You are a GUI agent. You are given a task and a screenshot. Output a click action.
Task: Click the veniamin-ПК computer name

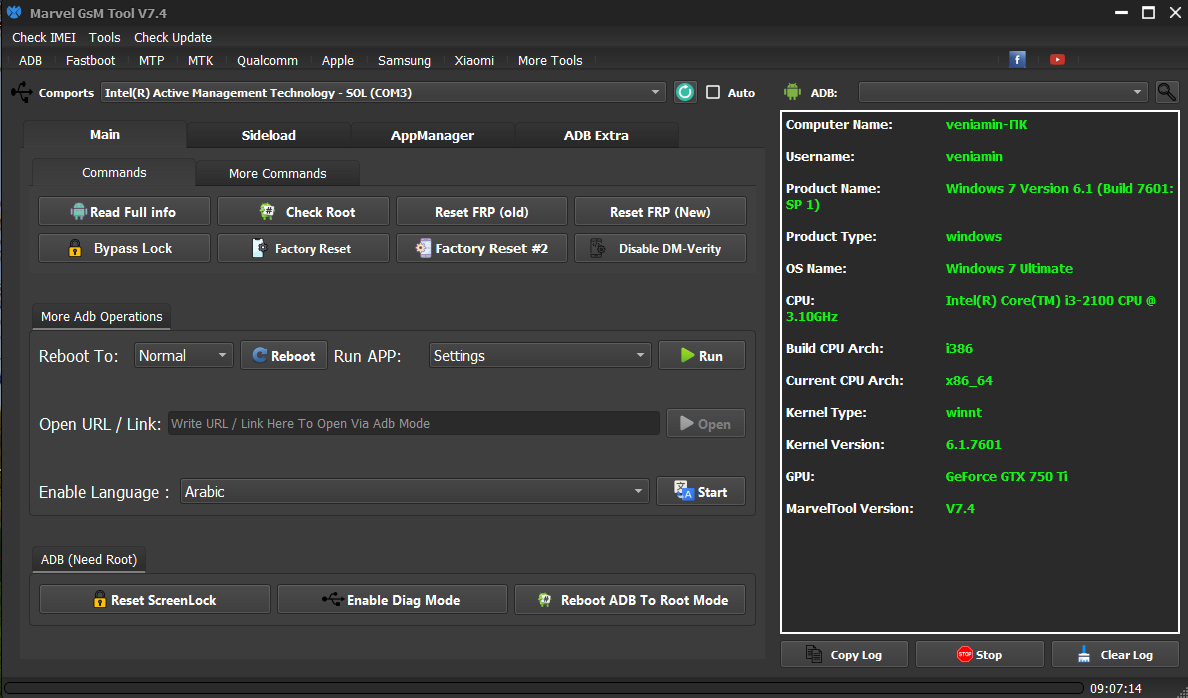click(986, 124)
